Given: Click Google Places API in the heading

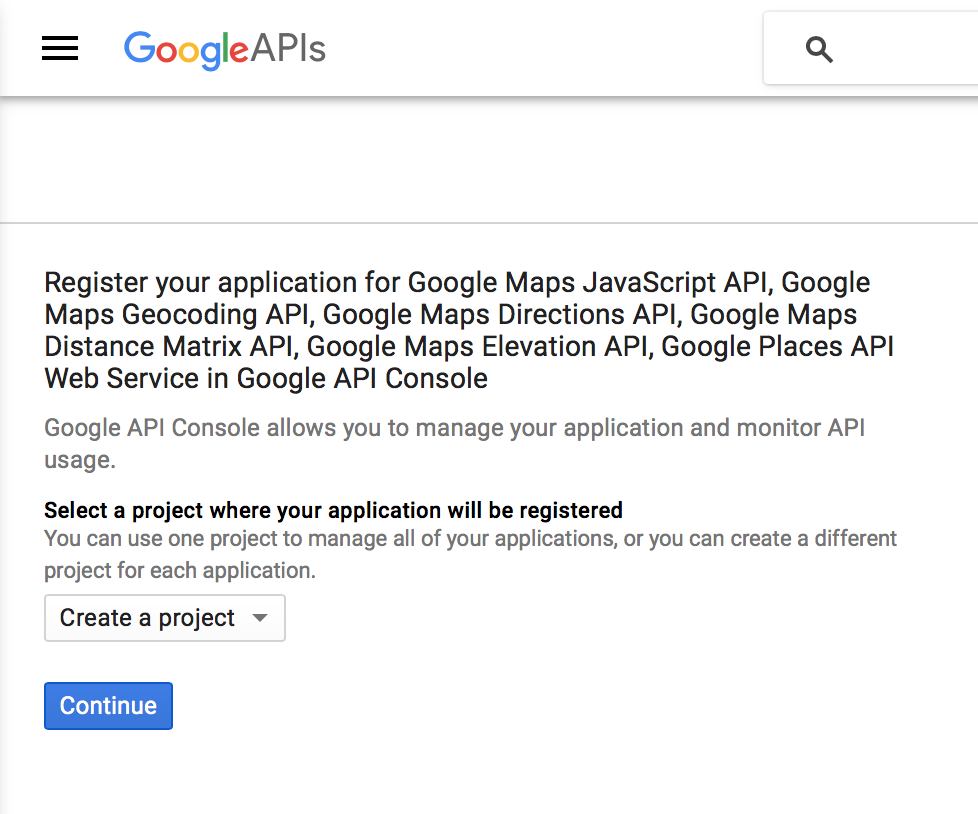Looking at the screenshot, I should click(777, 347).
